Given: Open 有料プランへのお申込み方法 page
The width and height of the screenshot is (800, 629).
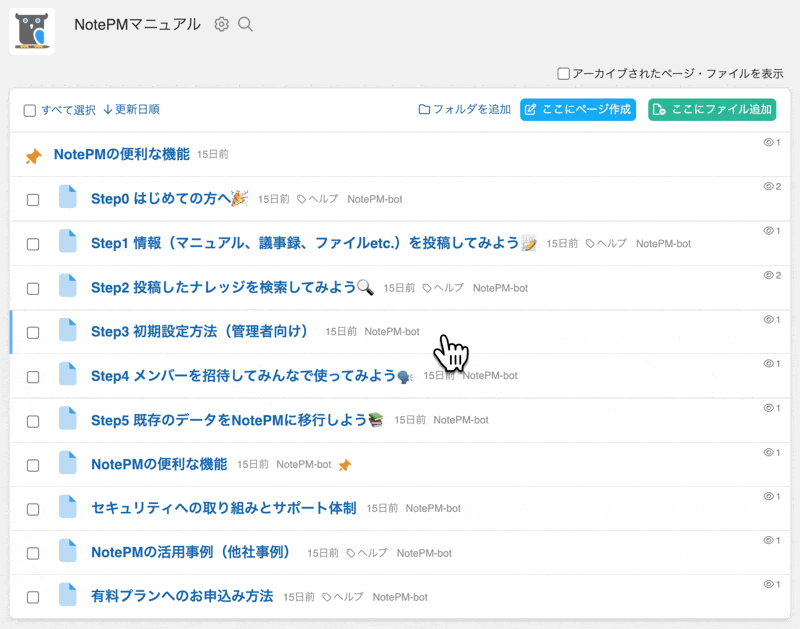Looking at the screenshot, I should [x=182, y=596].
